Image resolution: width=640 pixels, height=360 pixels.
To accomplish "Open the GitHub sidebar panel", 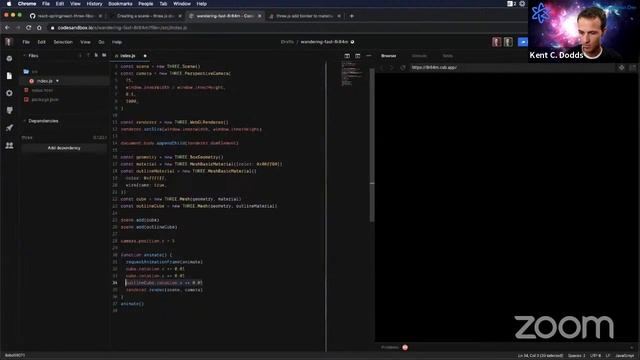I will tap(9, 111).
